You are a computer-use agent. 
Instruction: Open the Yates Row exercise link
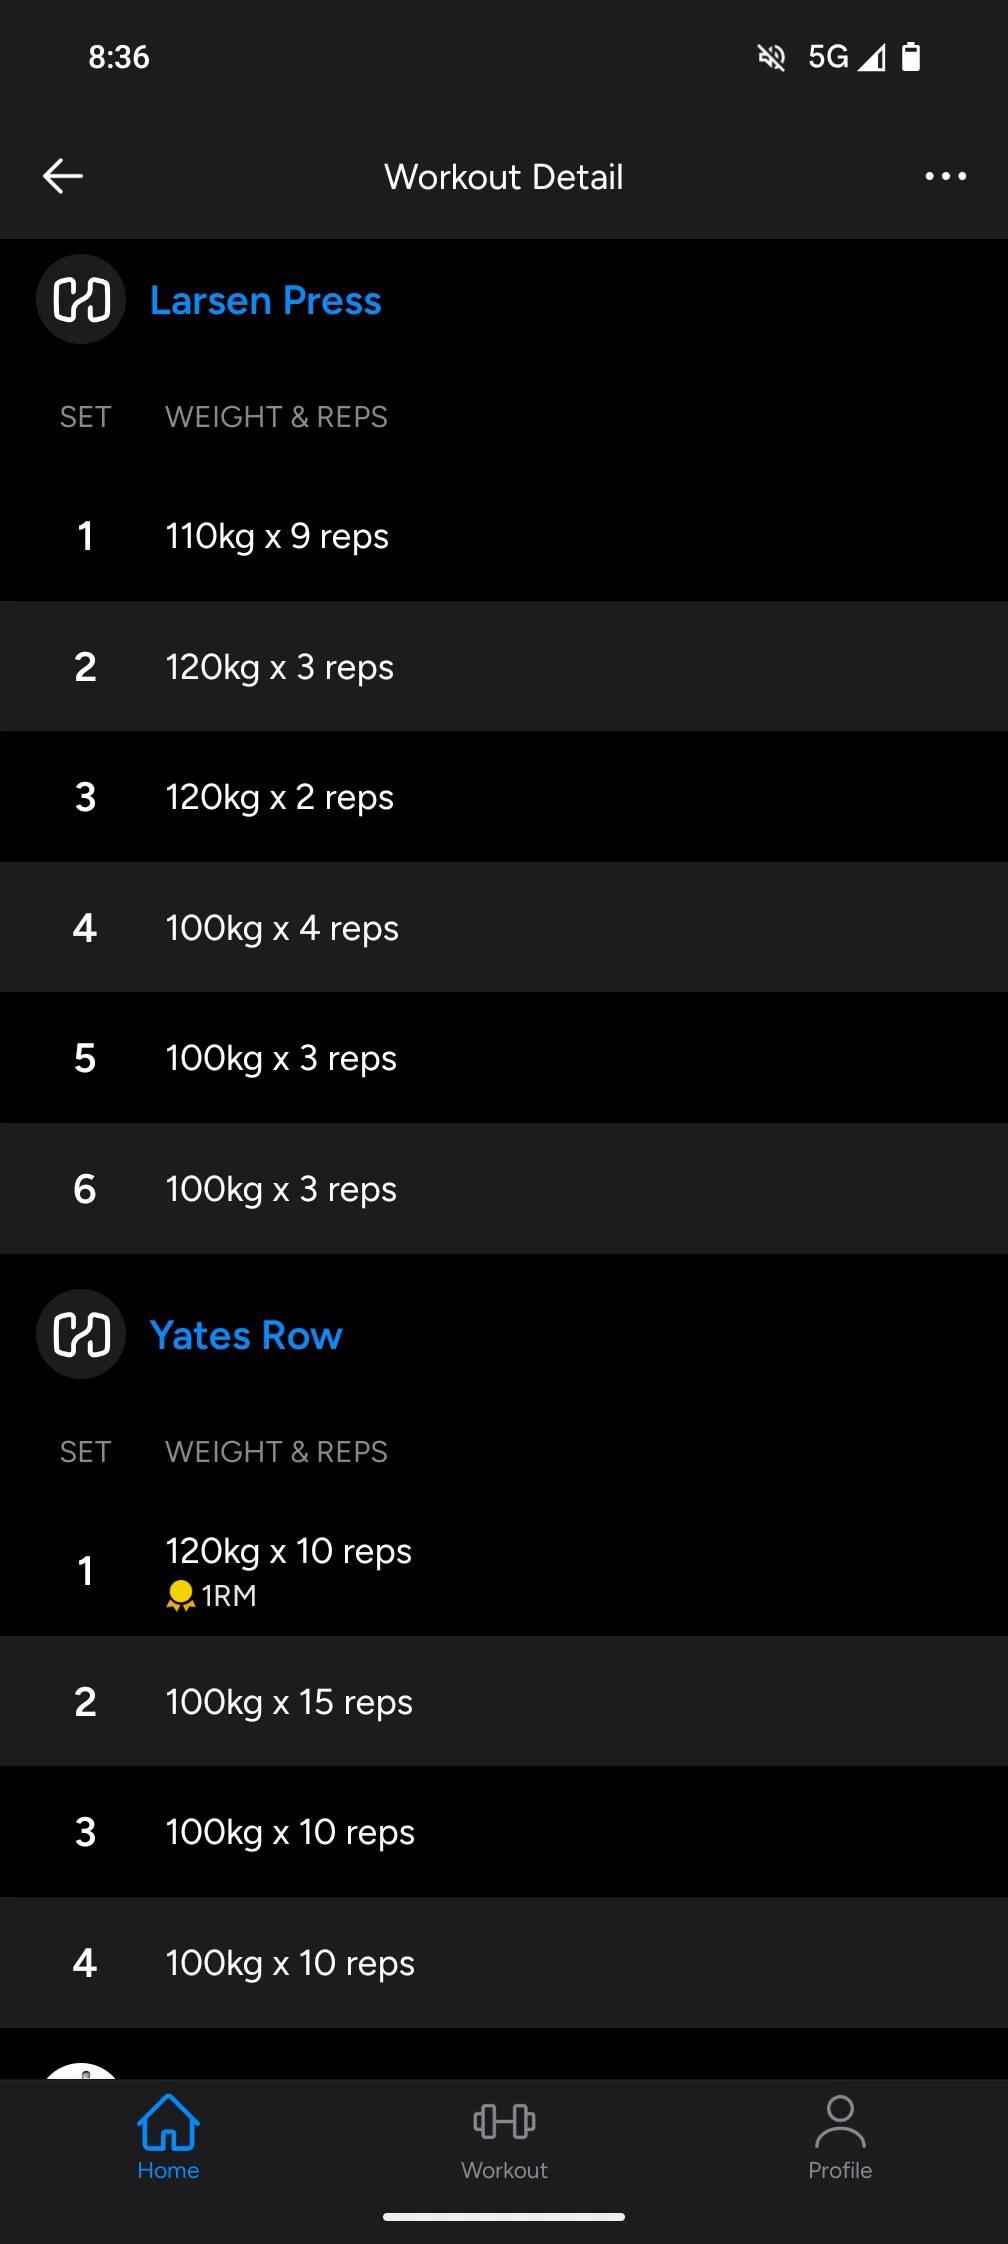point(246,1336)
